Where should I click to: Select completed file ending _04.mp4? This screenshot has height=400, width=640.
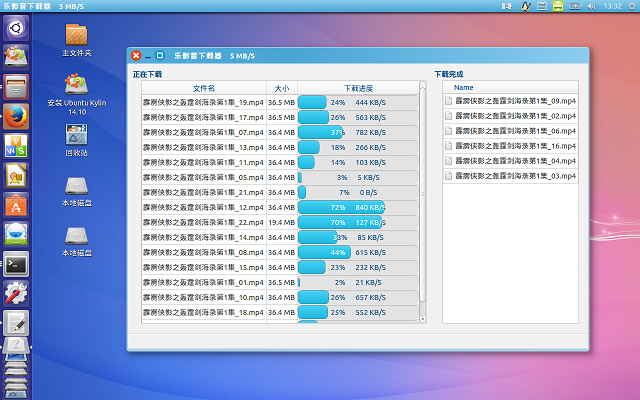510,161
